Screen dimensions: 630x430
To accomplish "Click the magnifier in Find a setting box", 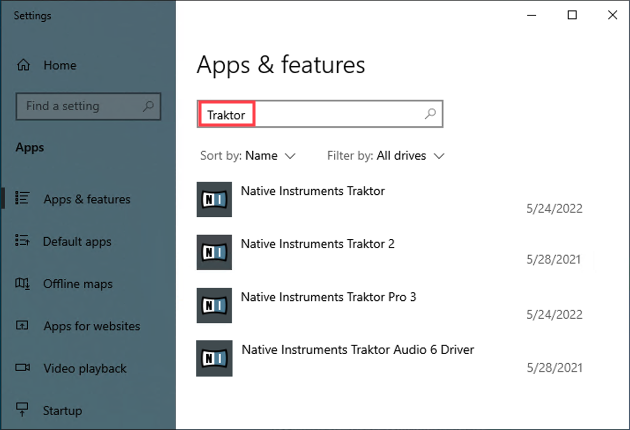I will (x=148, y=106).
